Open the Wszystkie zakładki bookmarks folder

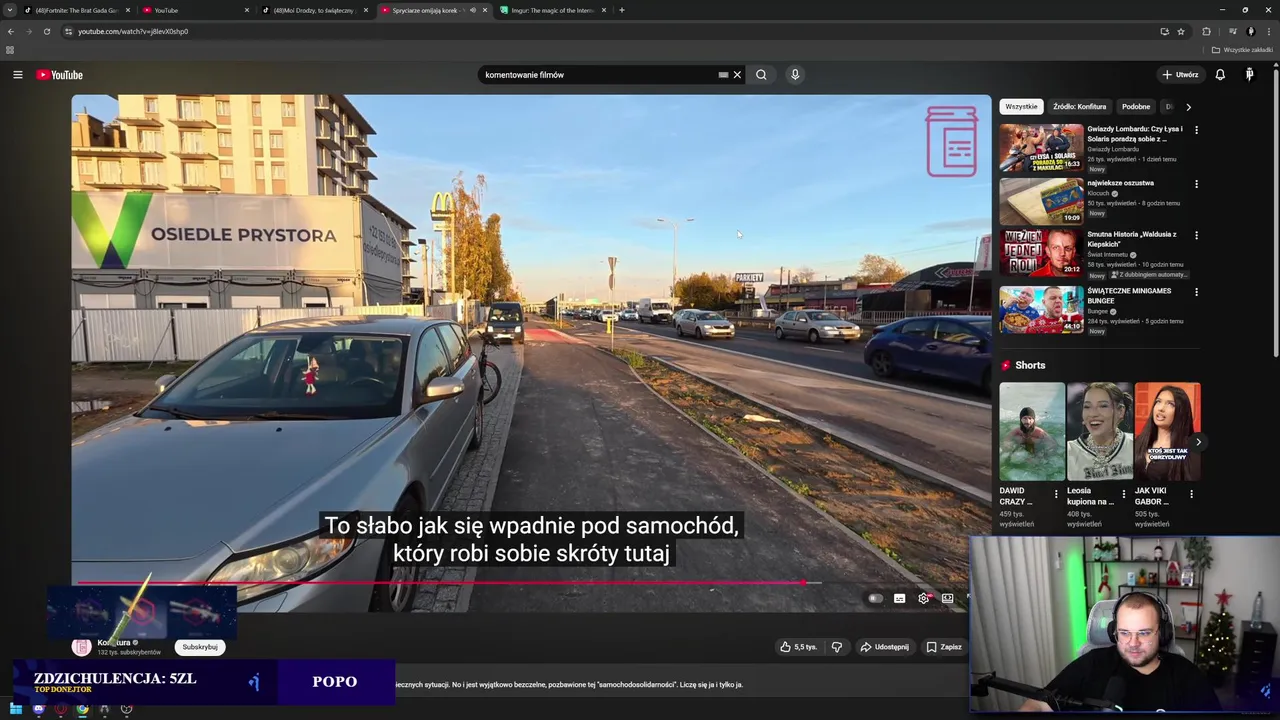point(1242,50)
